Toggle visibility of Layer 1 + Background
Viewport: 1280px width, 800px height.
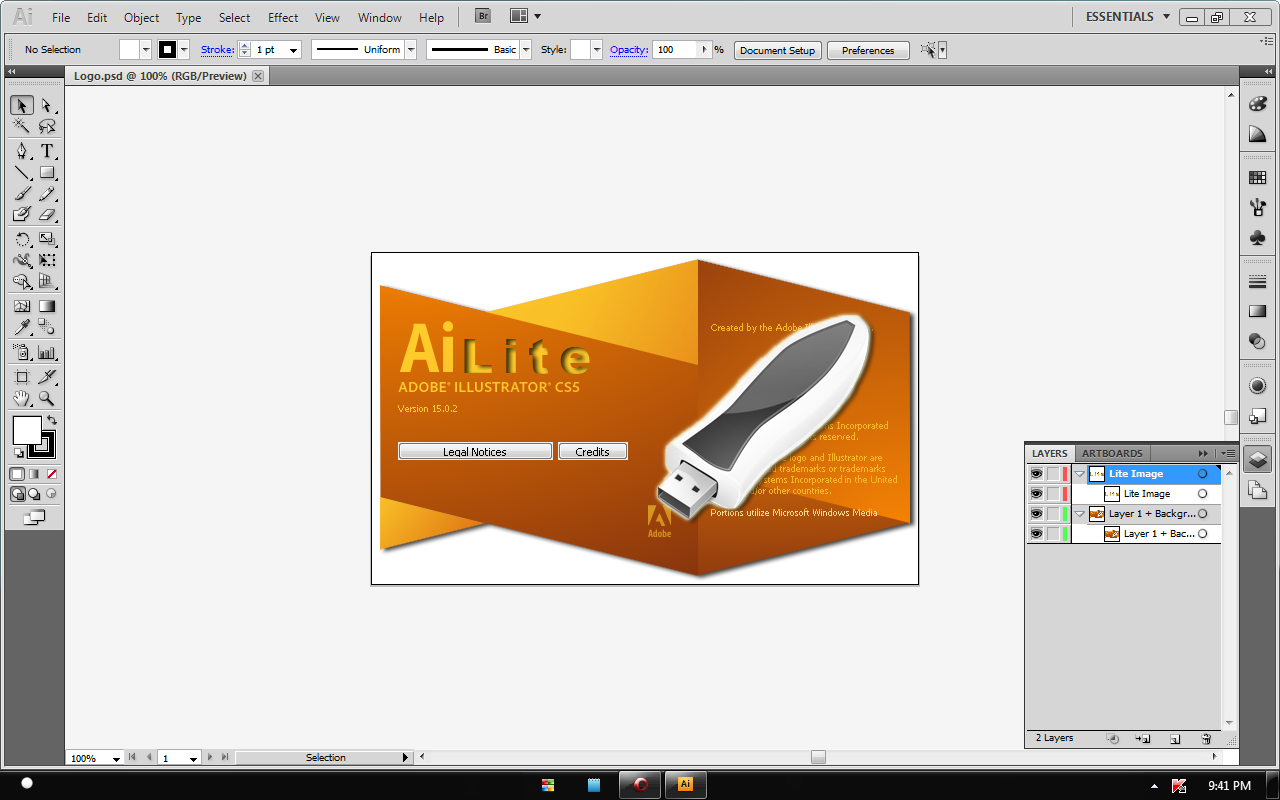1036,514
